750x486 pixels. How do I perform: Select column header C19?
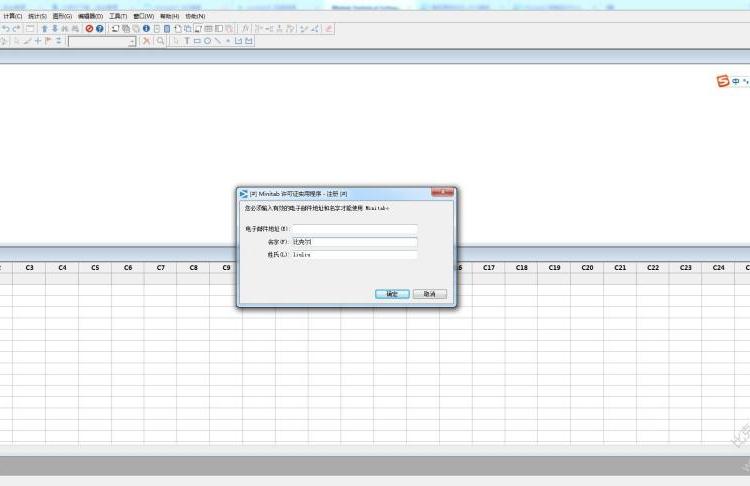click(x=554, y=268)
